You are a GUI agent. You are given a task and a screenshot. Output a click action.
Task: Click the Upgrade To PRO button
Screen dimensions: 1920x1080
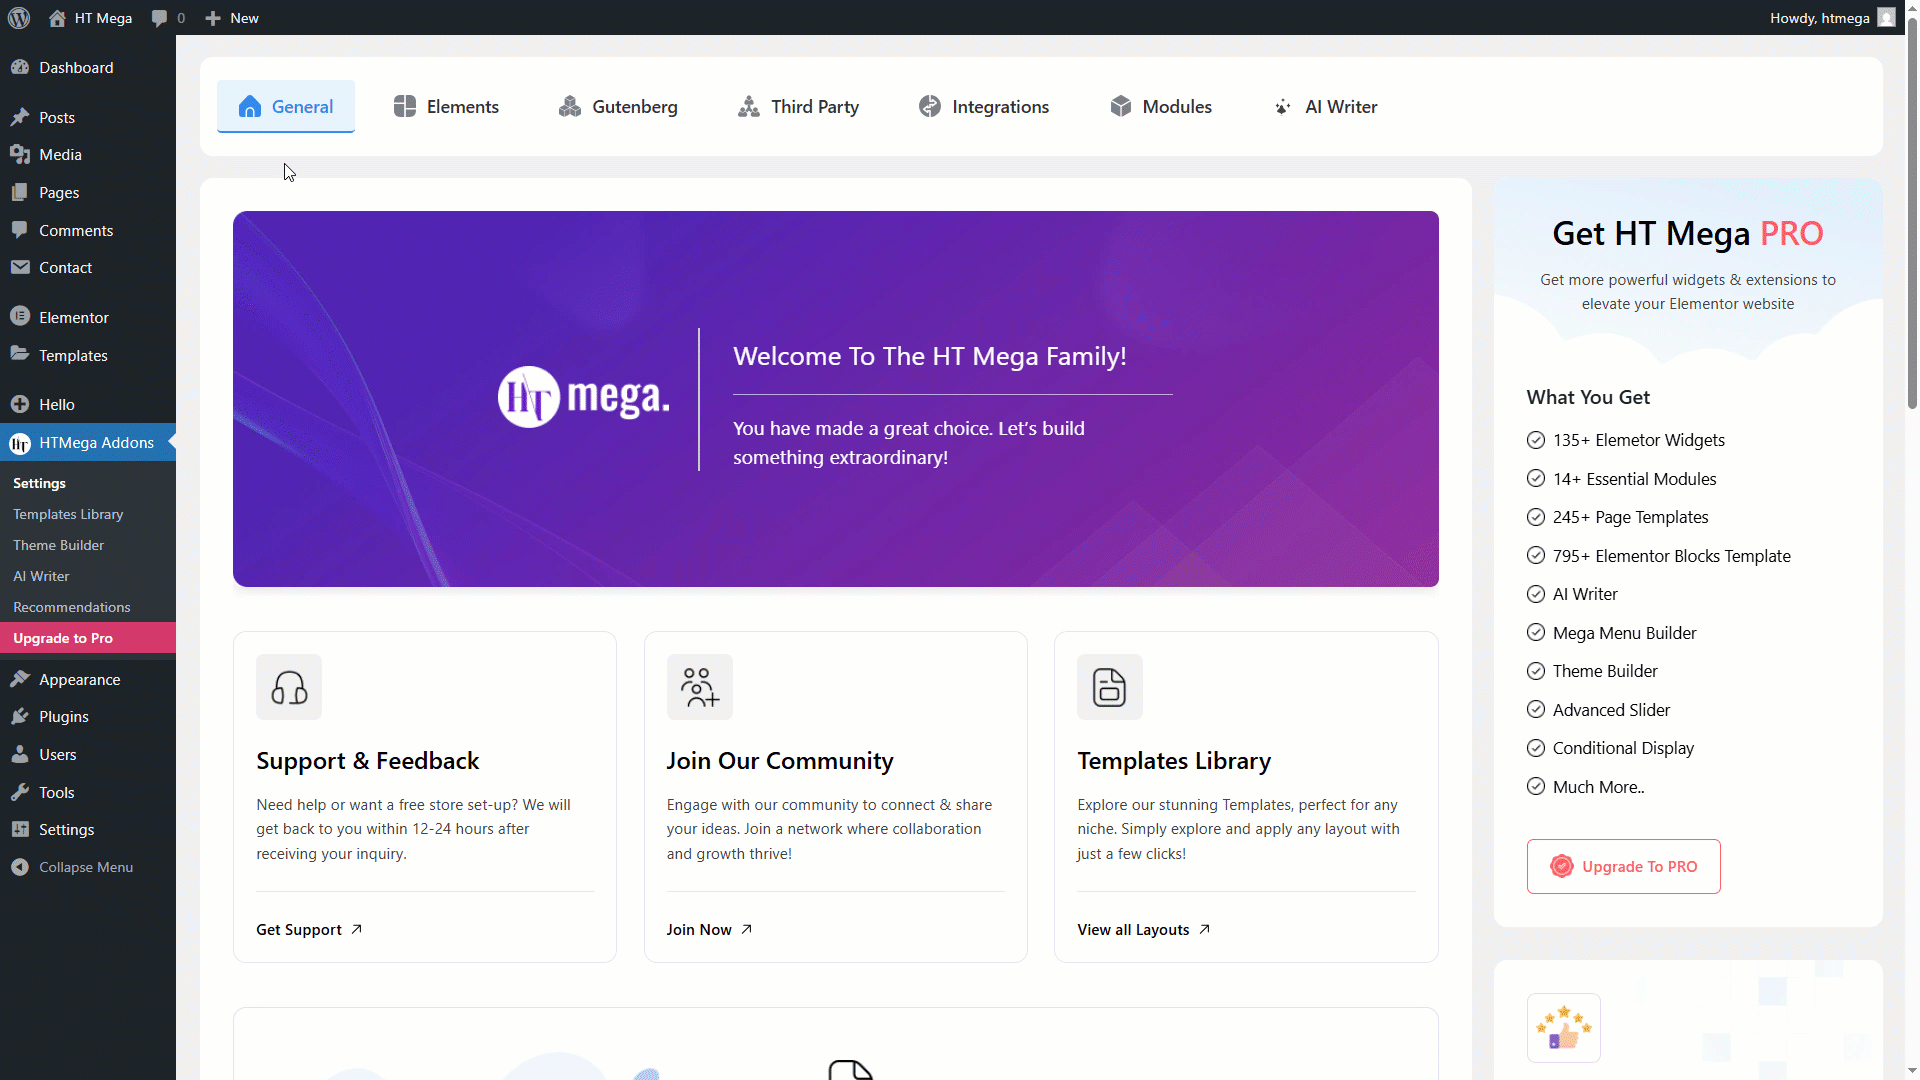[x=1624, y=866]
